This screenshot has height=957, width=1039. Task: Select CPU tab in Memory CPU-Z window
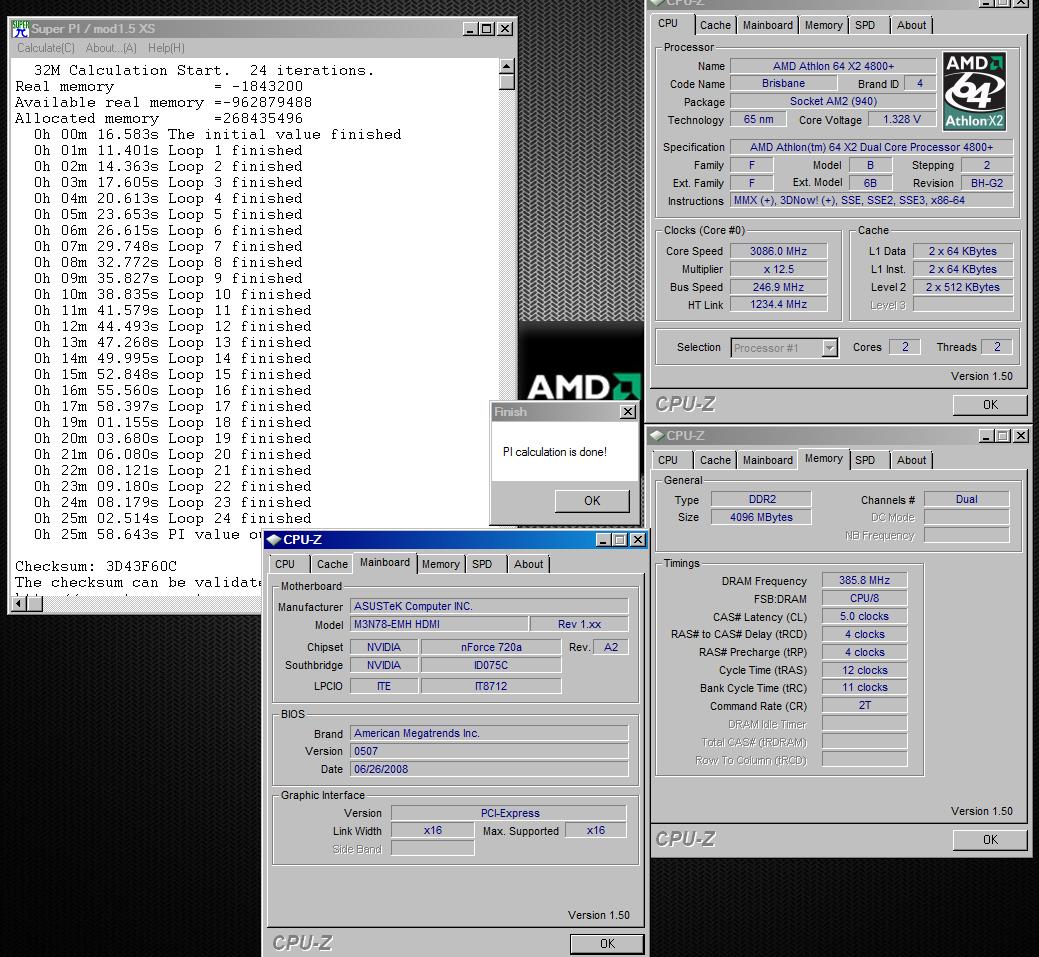click(668, 460)
